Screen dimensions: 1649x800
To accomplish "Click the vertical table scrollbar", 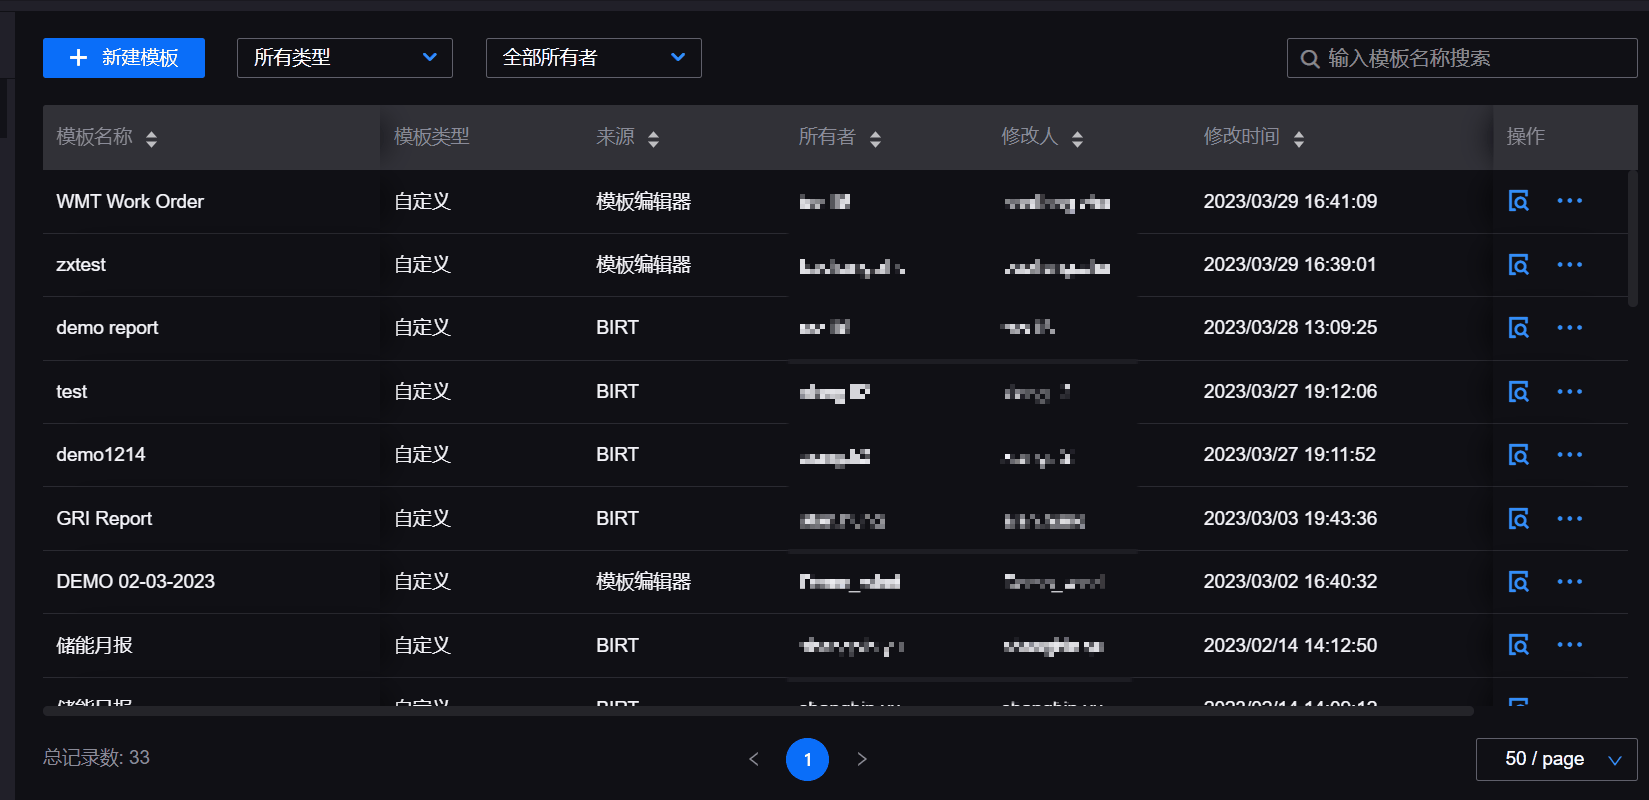I will tap(1633, 238).
